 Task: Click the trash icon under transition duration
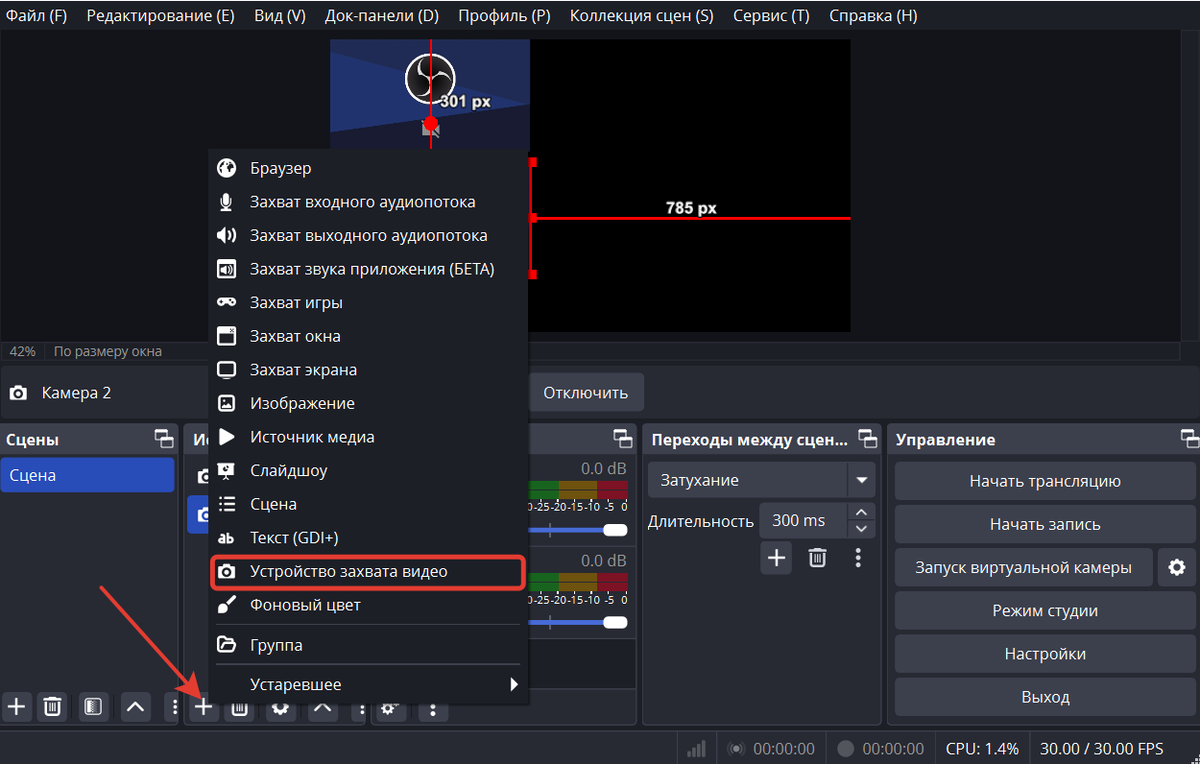tap(817, 558)
